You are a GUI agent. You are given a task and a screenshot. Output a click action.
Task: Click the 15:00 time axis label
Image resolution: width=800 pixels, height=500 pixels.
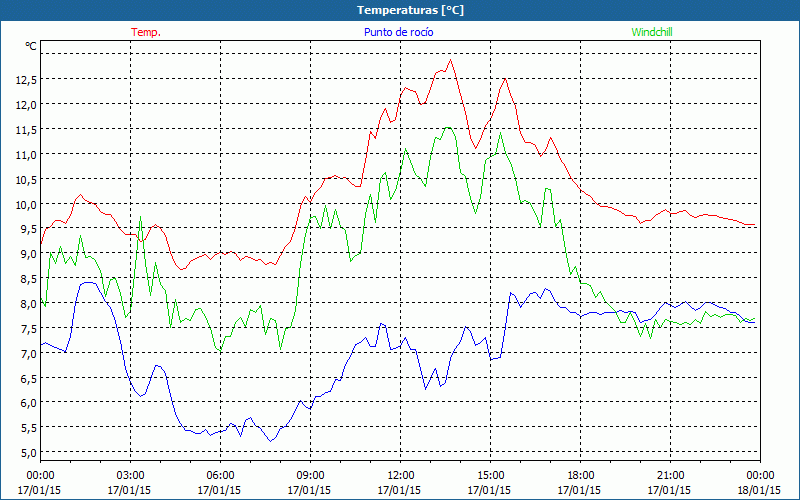[490, 476]
